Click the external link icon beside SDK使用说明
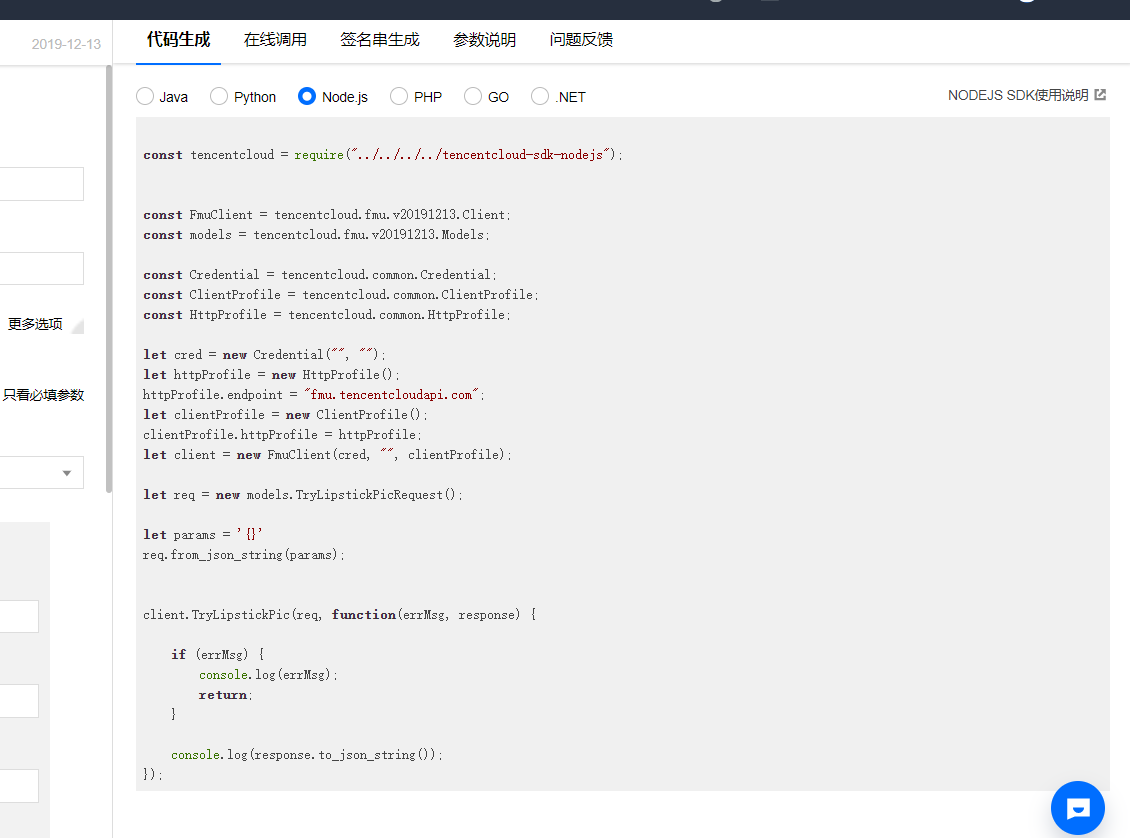 point(1100,95)
